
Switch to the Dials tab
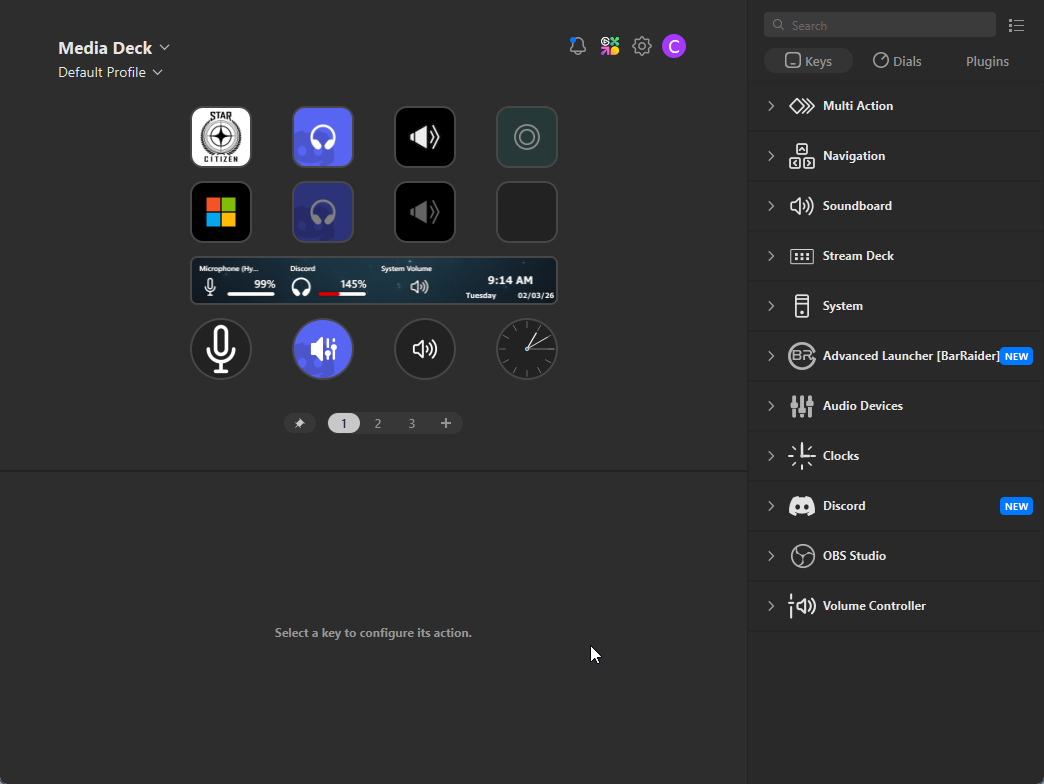click(x=897, y=61)
